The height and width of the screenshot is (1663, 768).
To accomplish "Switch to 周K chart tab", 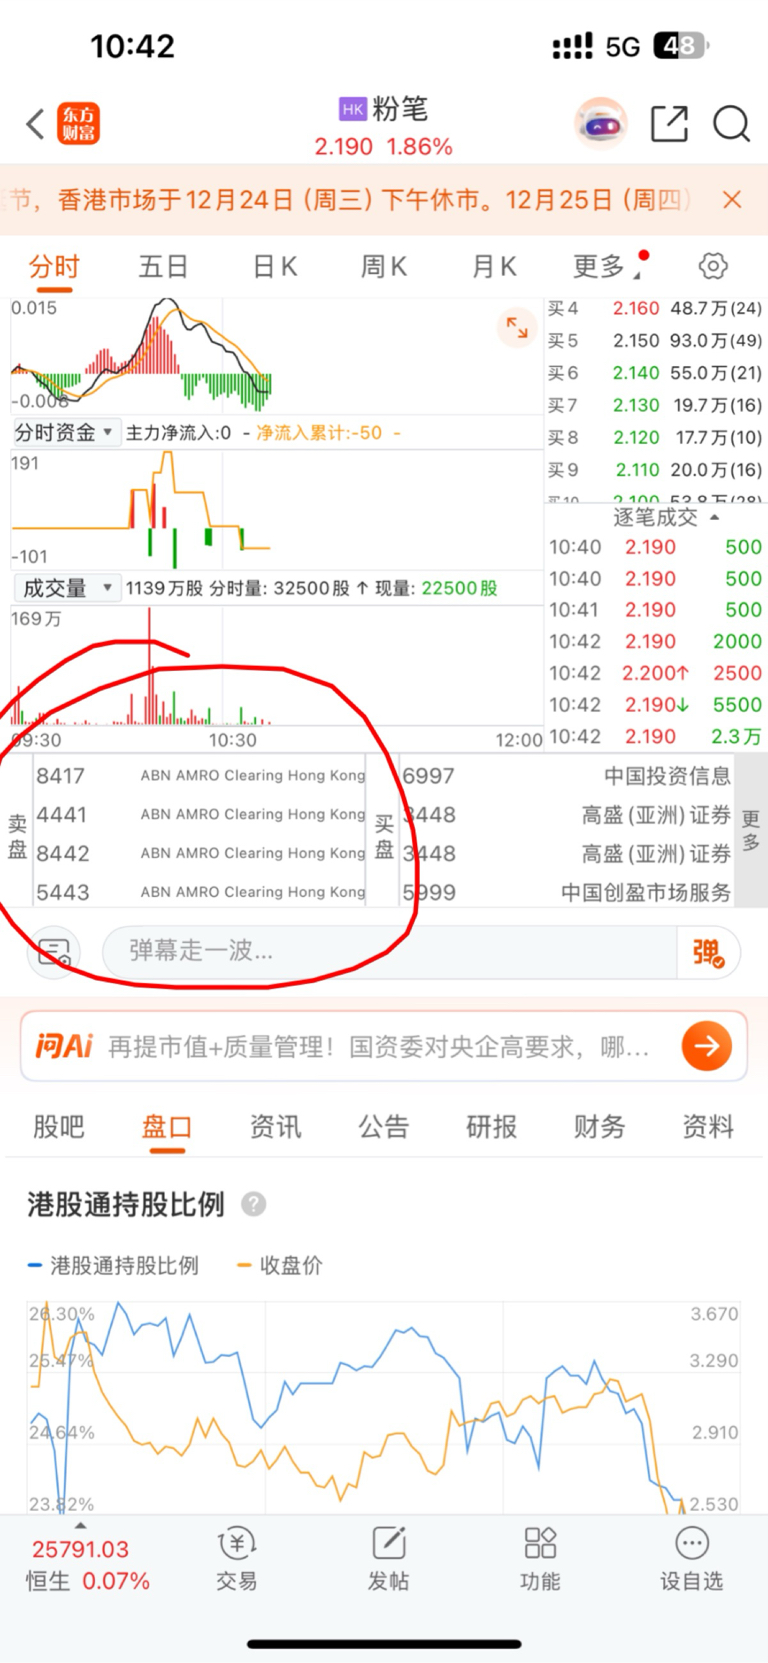I will [x=384, y=267].
